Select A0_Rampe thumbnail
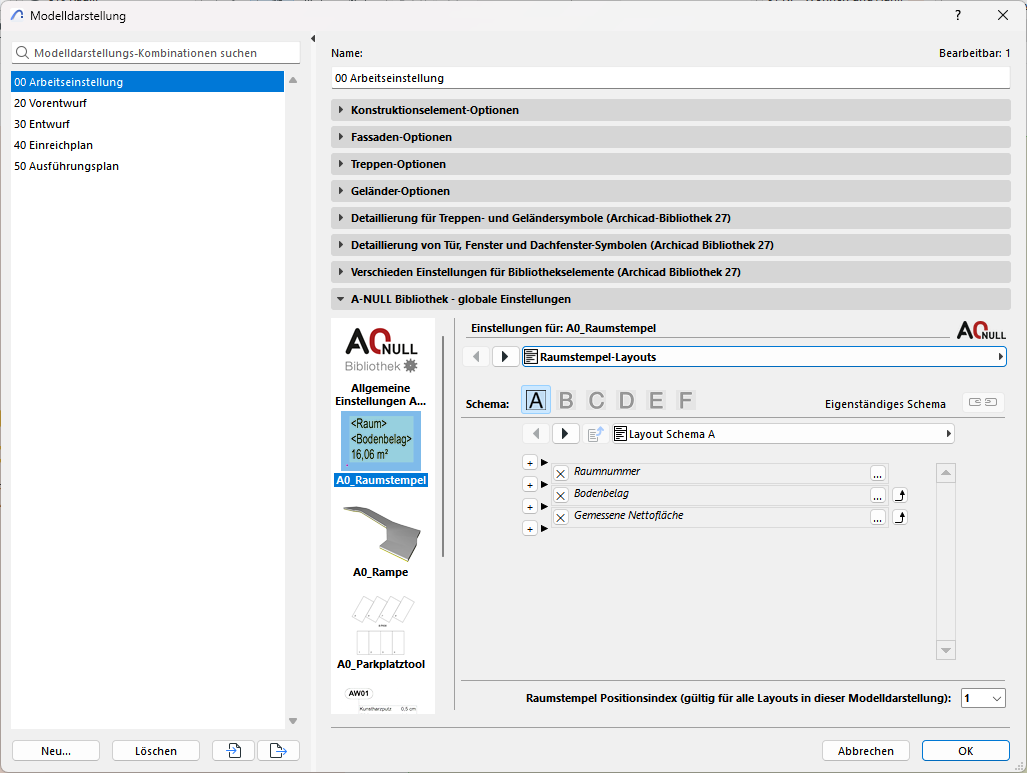This screenshot has height=773, width=1027. pos(381,541)
